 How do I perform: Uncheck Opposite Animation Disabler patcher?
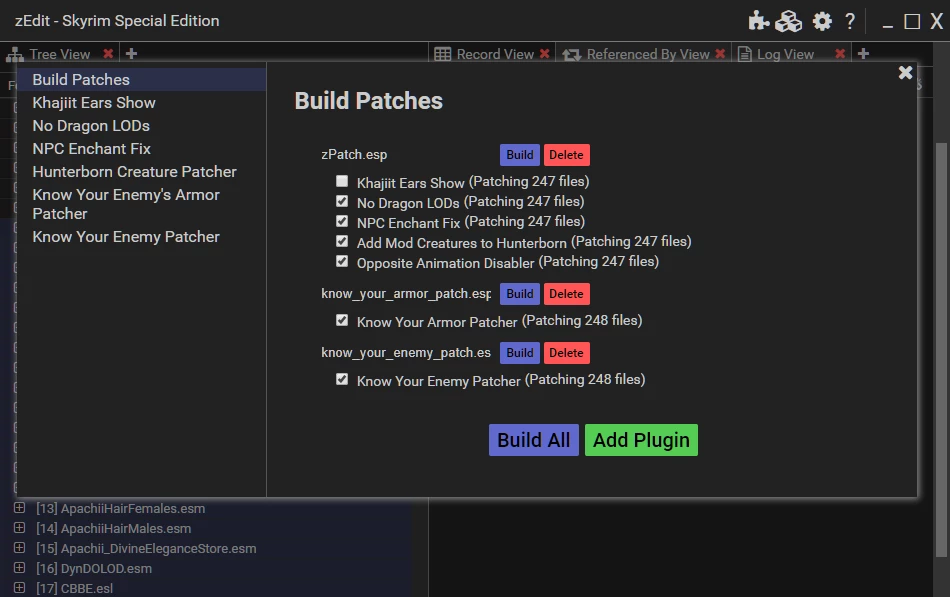342,261
